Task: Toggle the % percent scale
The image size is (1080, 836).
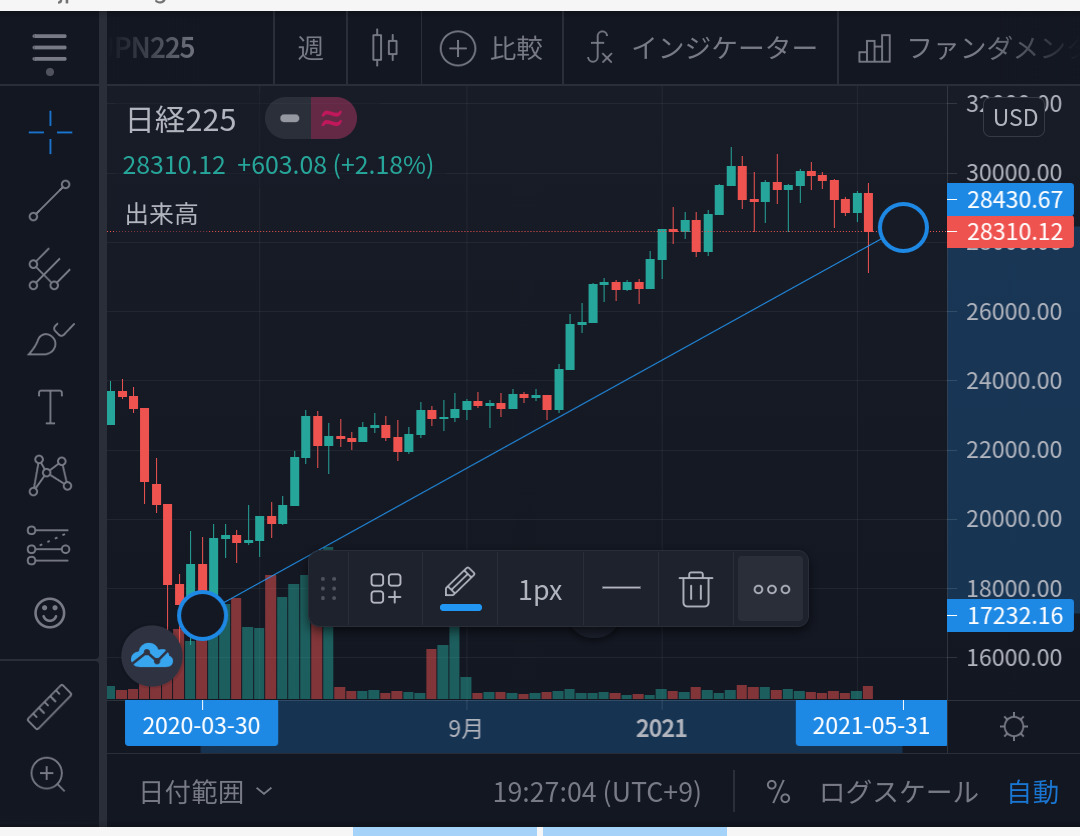Action: click(778, 792)
